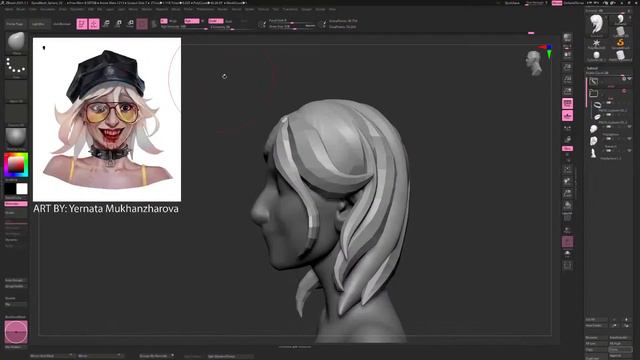Open the Brush menu
Image resolution: width=640 pixels, height=360 pixels.
pyautogui.click(x=20, y=9)
